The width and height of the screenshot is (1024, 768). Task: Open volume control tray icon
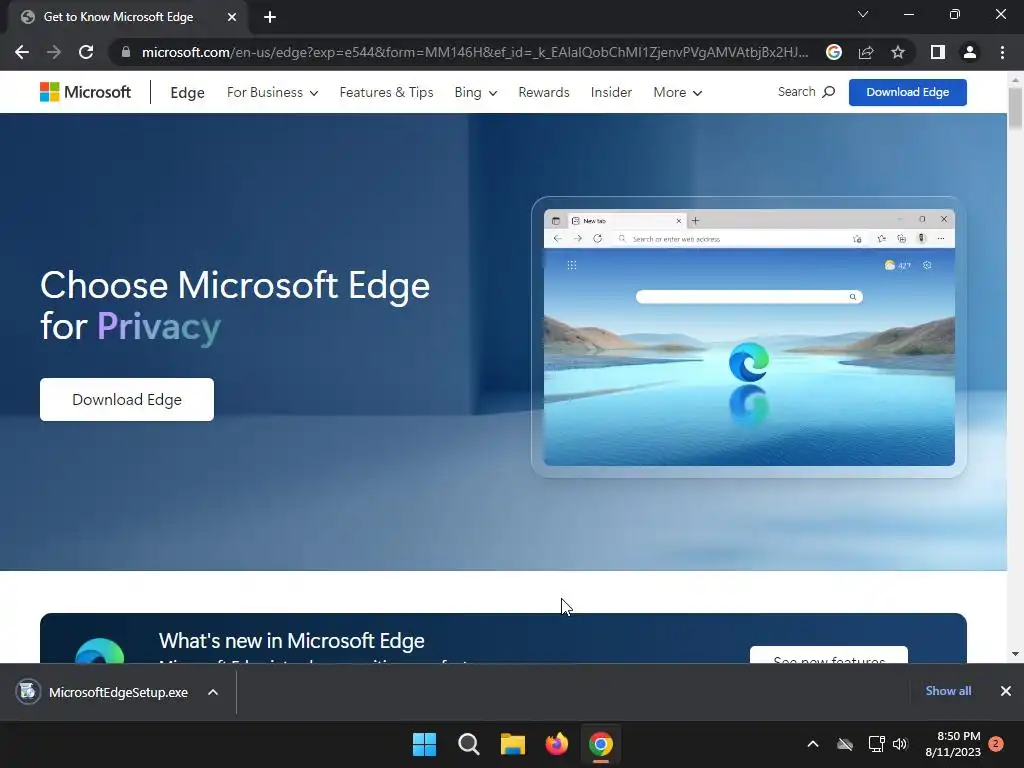[x=900, y=744]
